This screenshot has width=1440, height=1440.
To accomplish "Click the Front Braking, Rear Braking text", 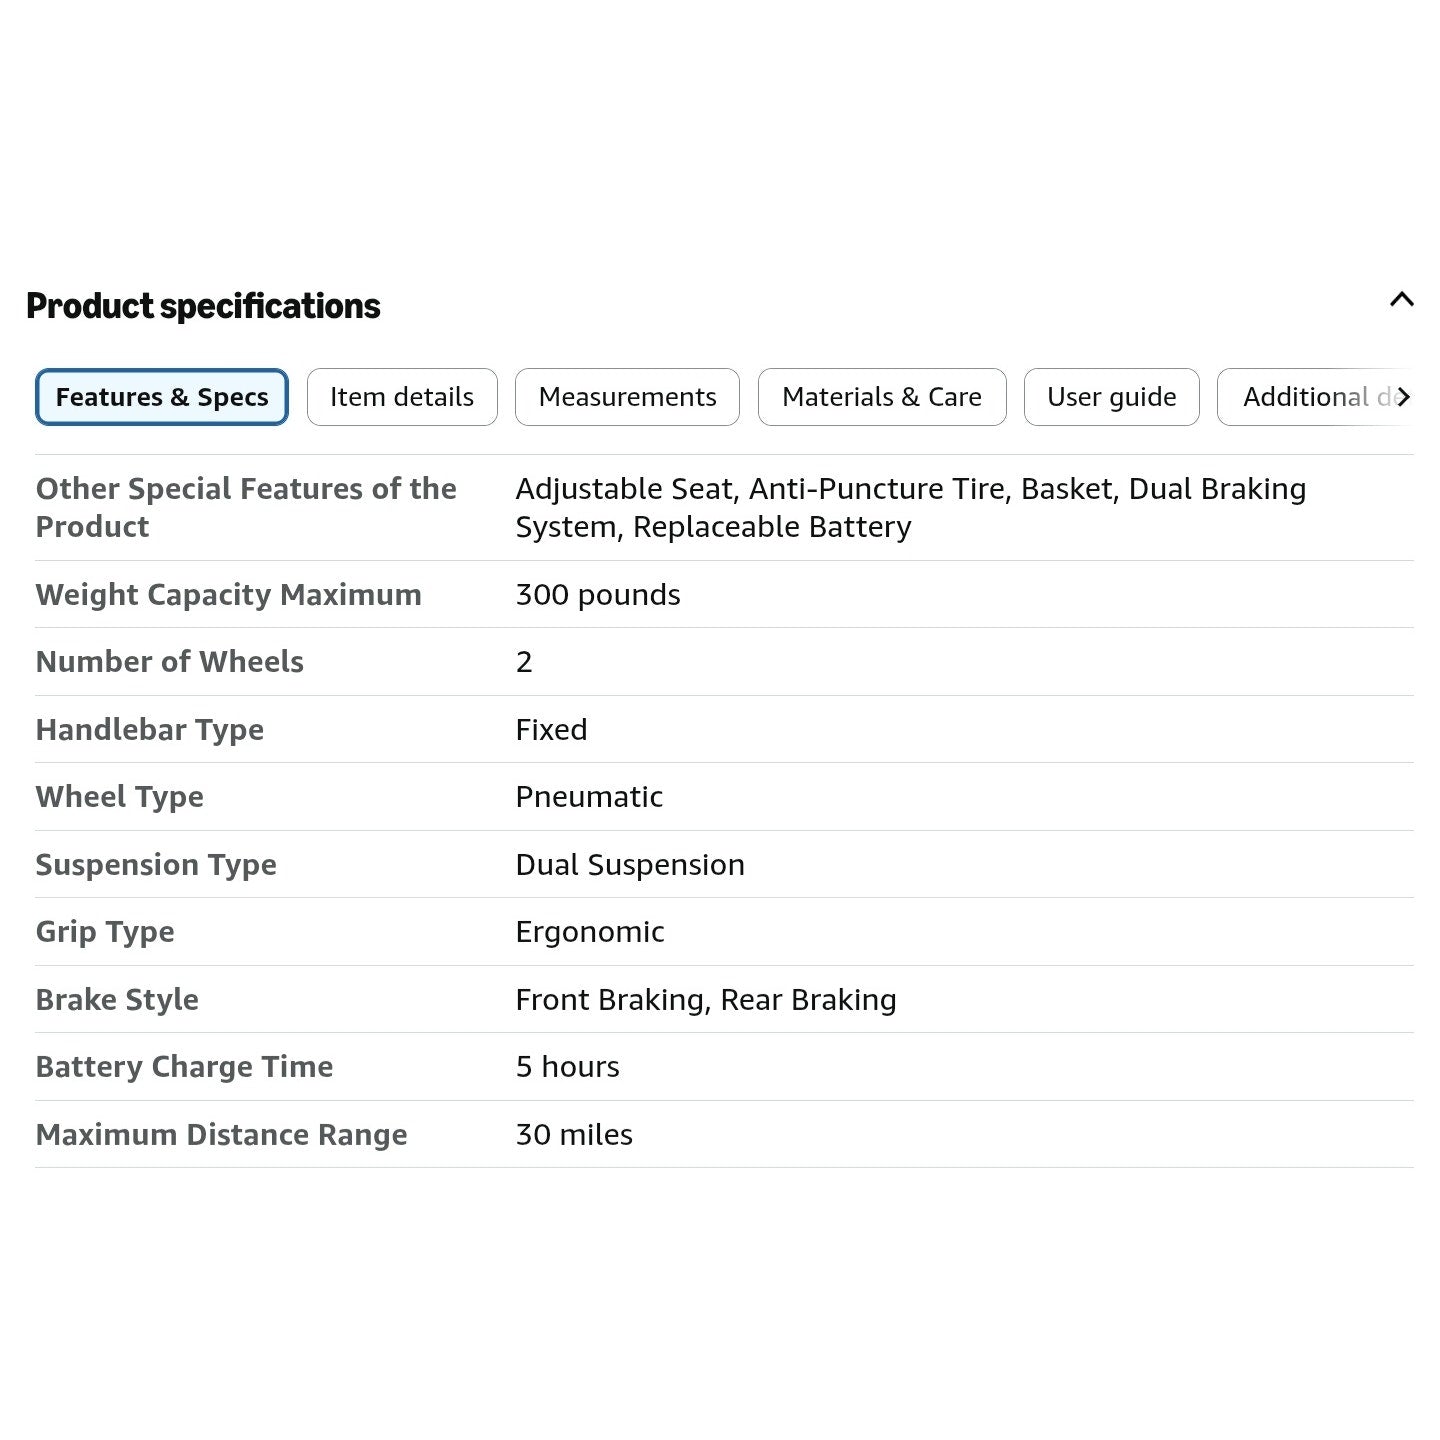I will 706,1000.
